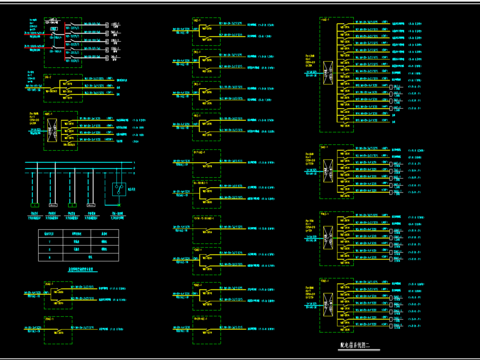Image resolution: width=480 pixels, height=360 pixels.
Task: Click the dashed green box of top middle panel
Action: tap(206, 32)
